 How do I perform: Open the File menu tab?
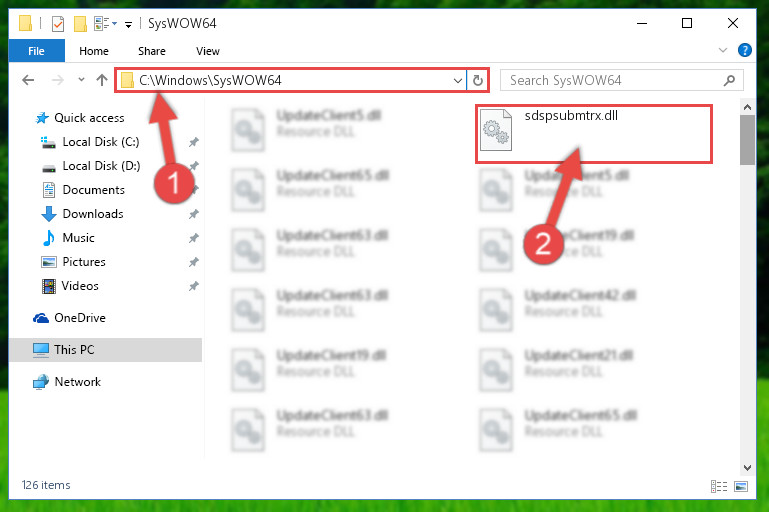pyautogui.click(x=37, y=51)
